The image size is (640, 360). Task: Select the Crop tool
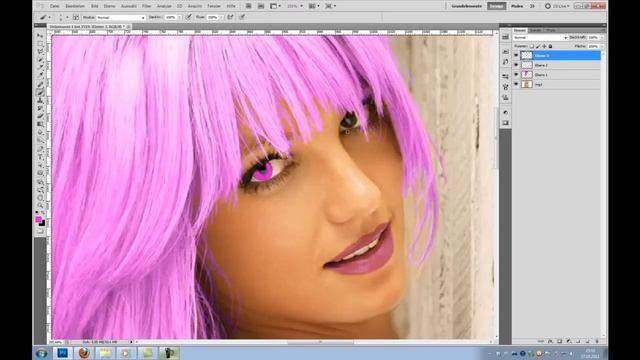(x=40, y=68)
